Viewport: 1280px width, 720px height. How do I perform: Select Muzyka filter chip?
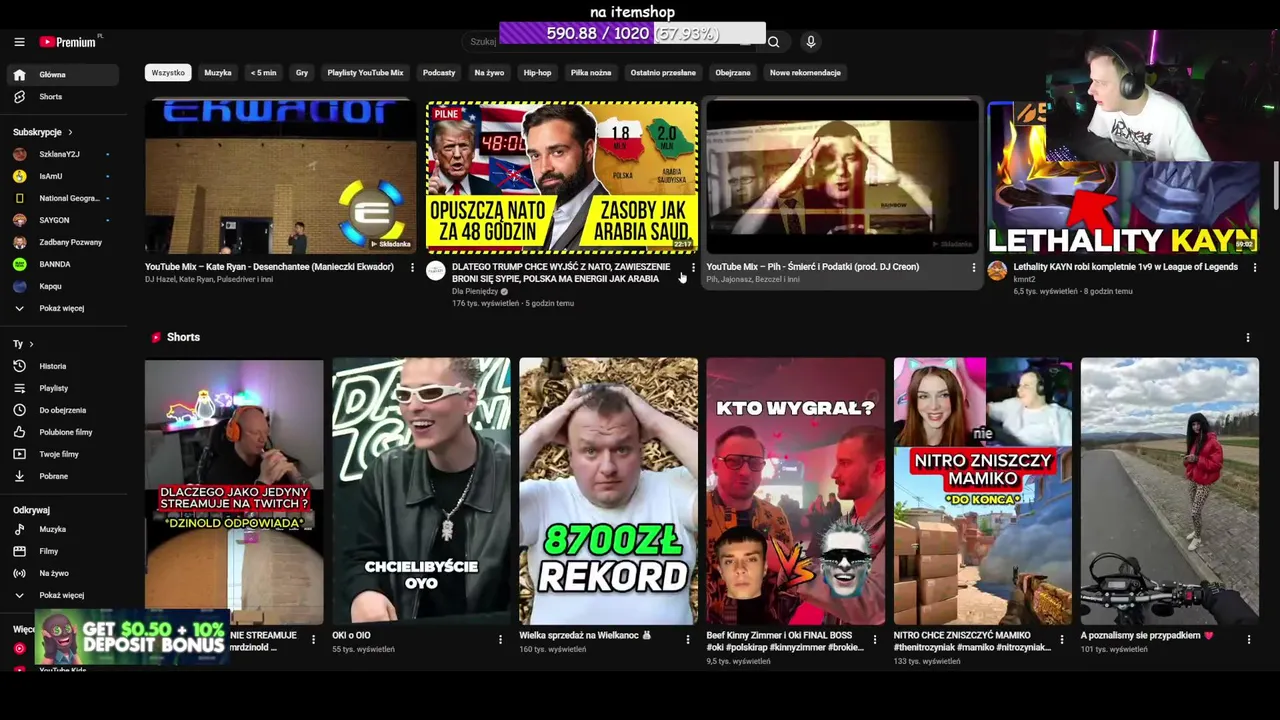click(x=218, y=73)
